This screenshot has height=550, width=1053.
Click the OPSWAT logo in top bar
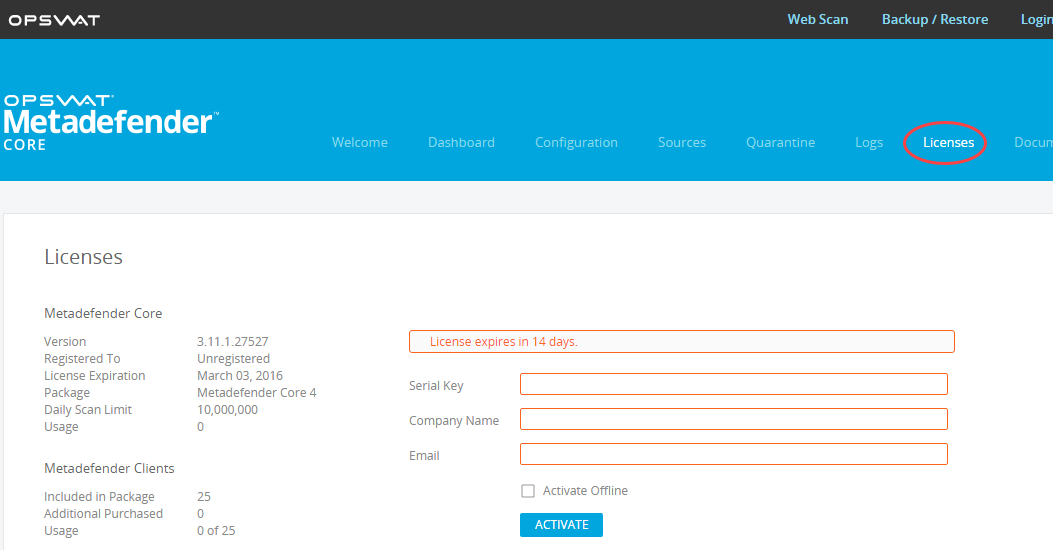click(x=54, y=20)
